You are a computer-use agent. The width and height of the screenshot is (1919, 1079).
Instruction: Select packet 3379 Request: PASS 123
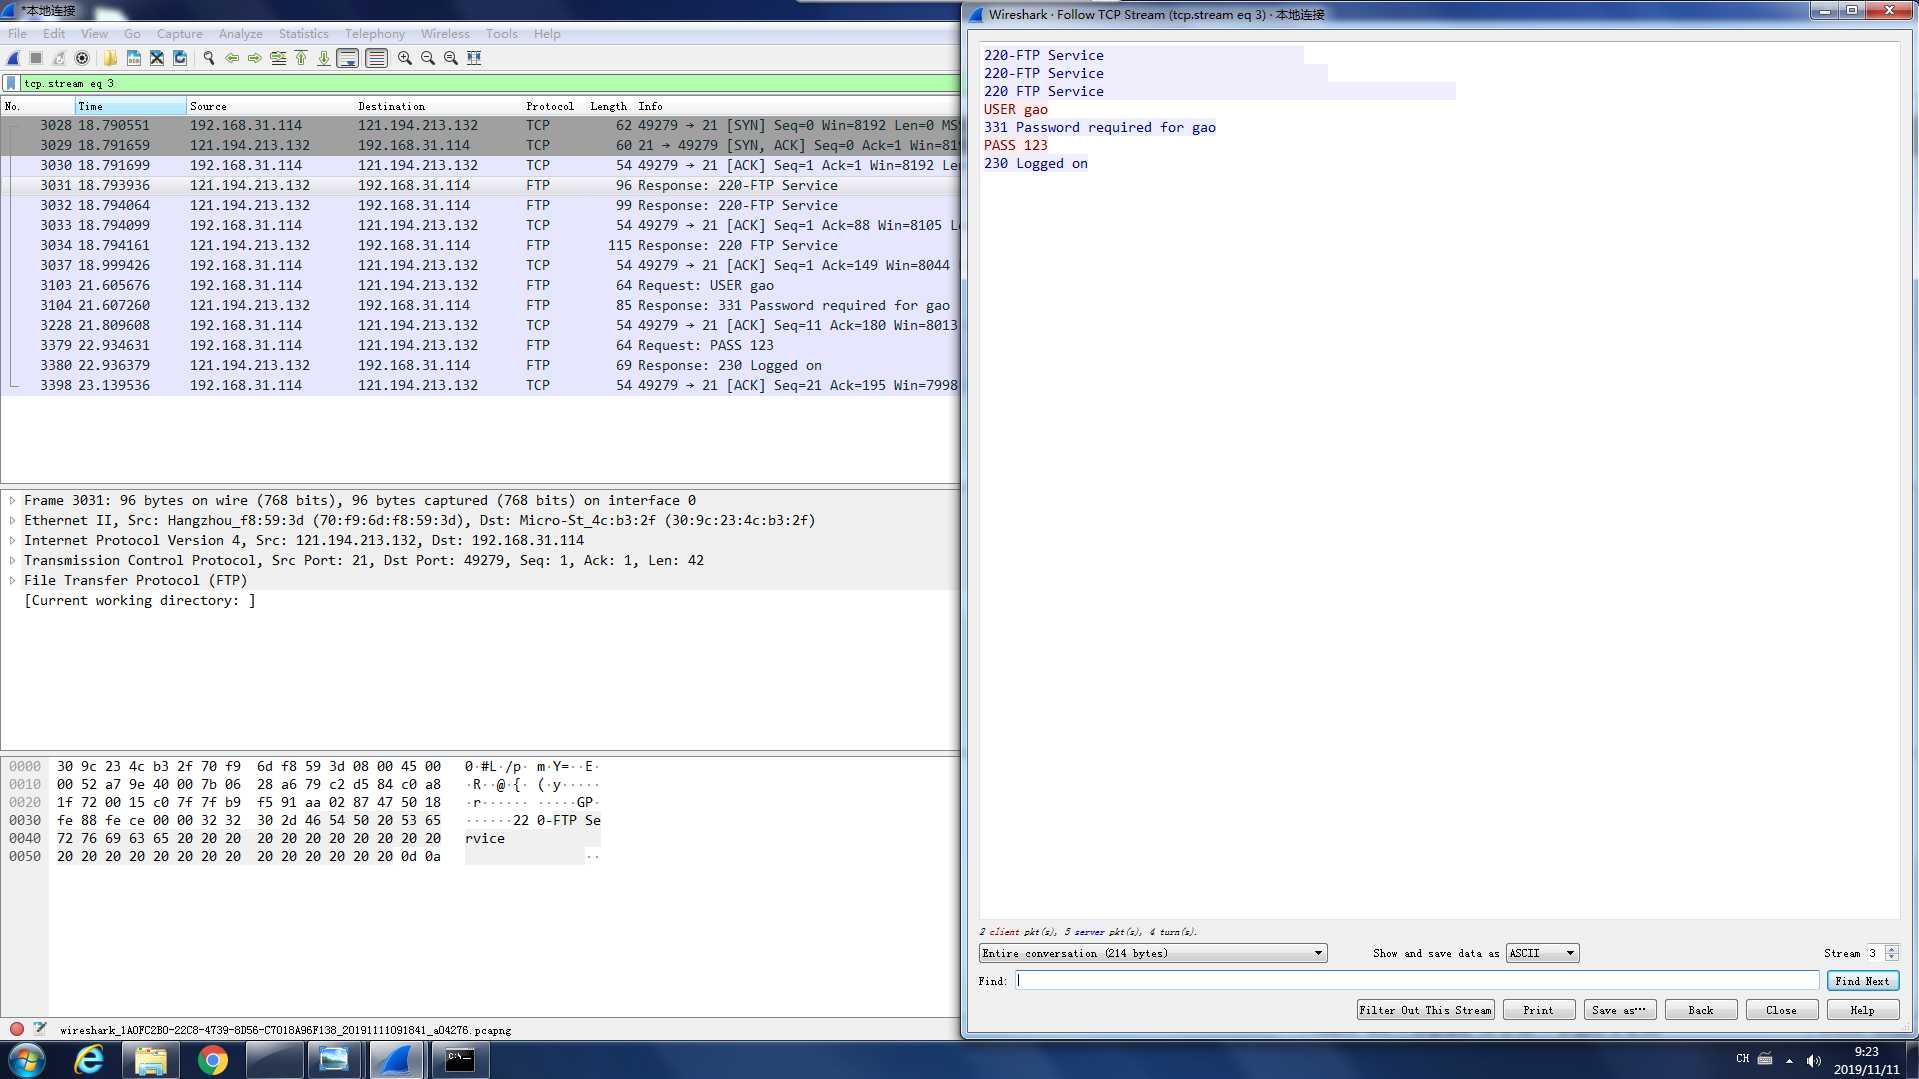point(480,345)
